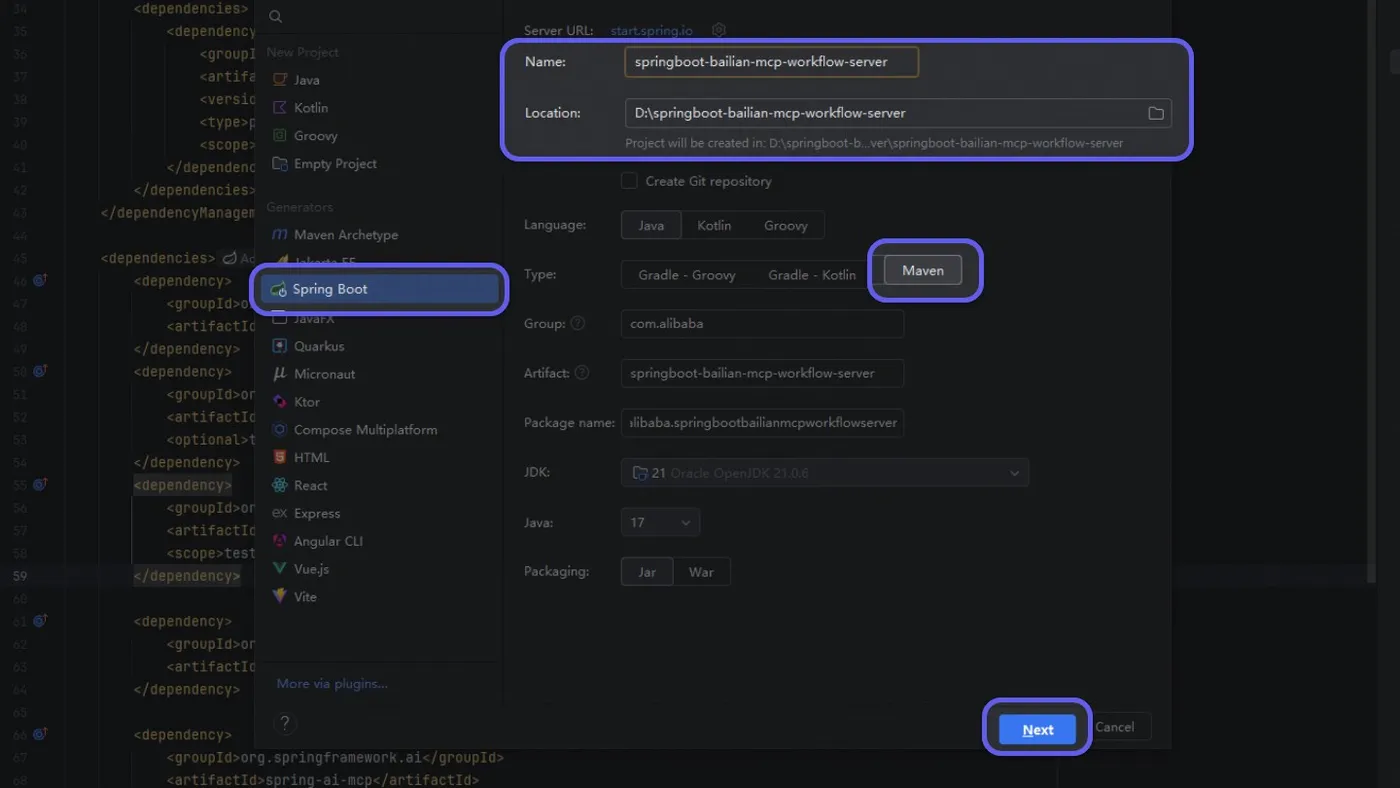This screenshot has height=788, width=1400.
Task: Click the search magnifier icon in the dialog
Action: pos(276,17)
